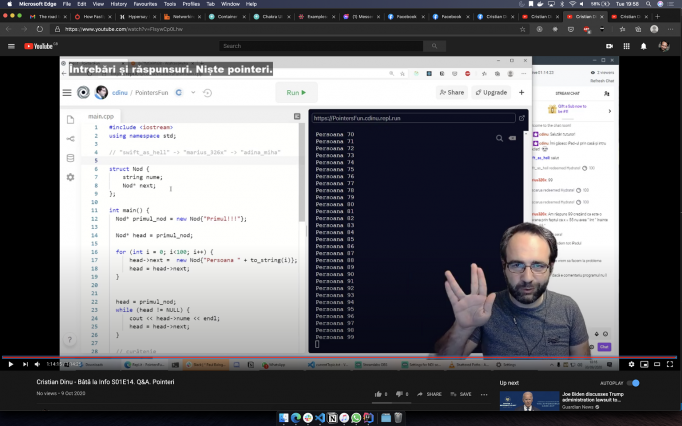Click the YouTube search magnifier button

[x=434, y=46]
